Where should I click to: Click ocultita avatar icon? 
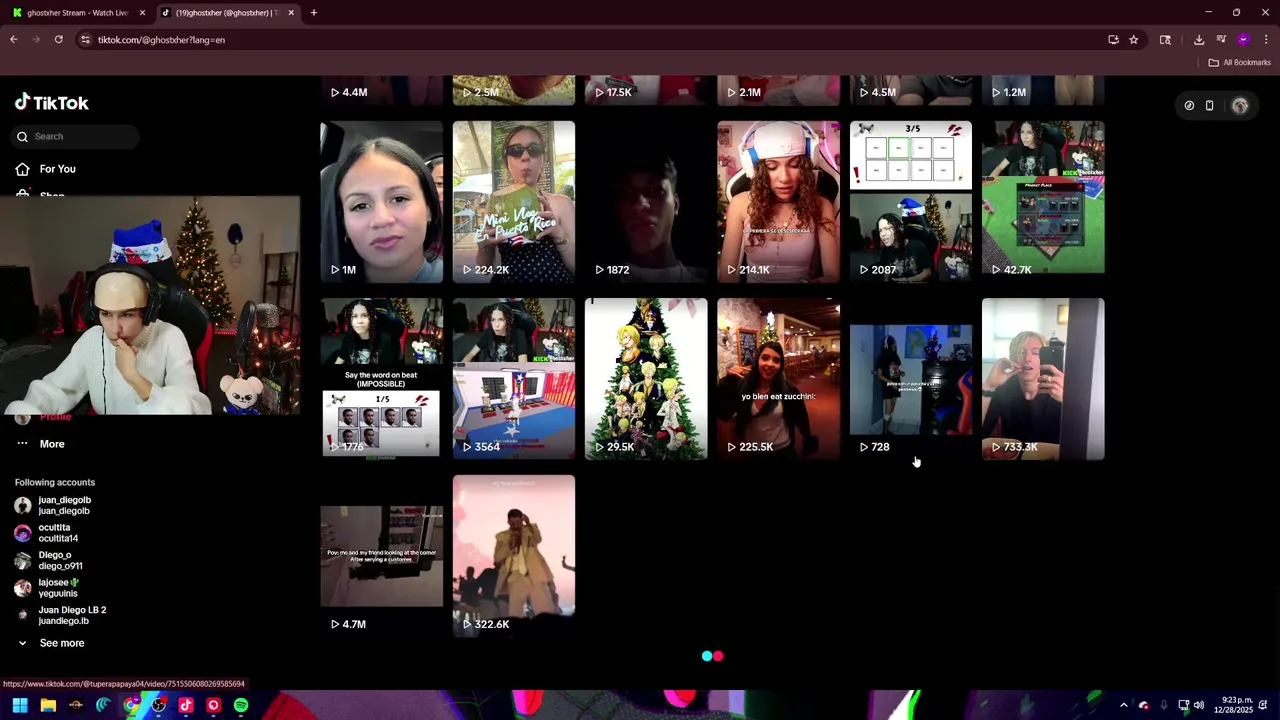pos(22,533)
